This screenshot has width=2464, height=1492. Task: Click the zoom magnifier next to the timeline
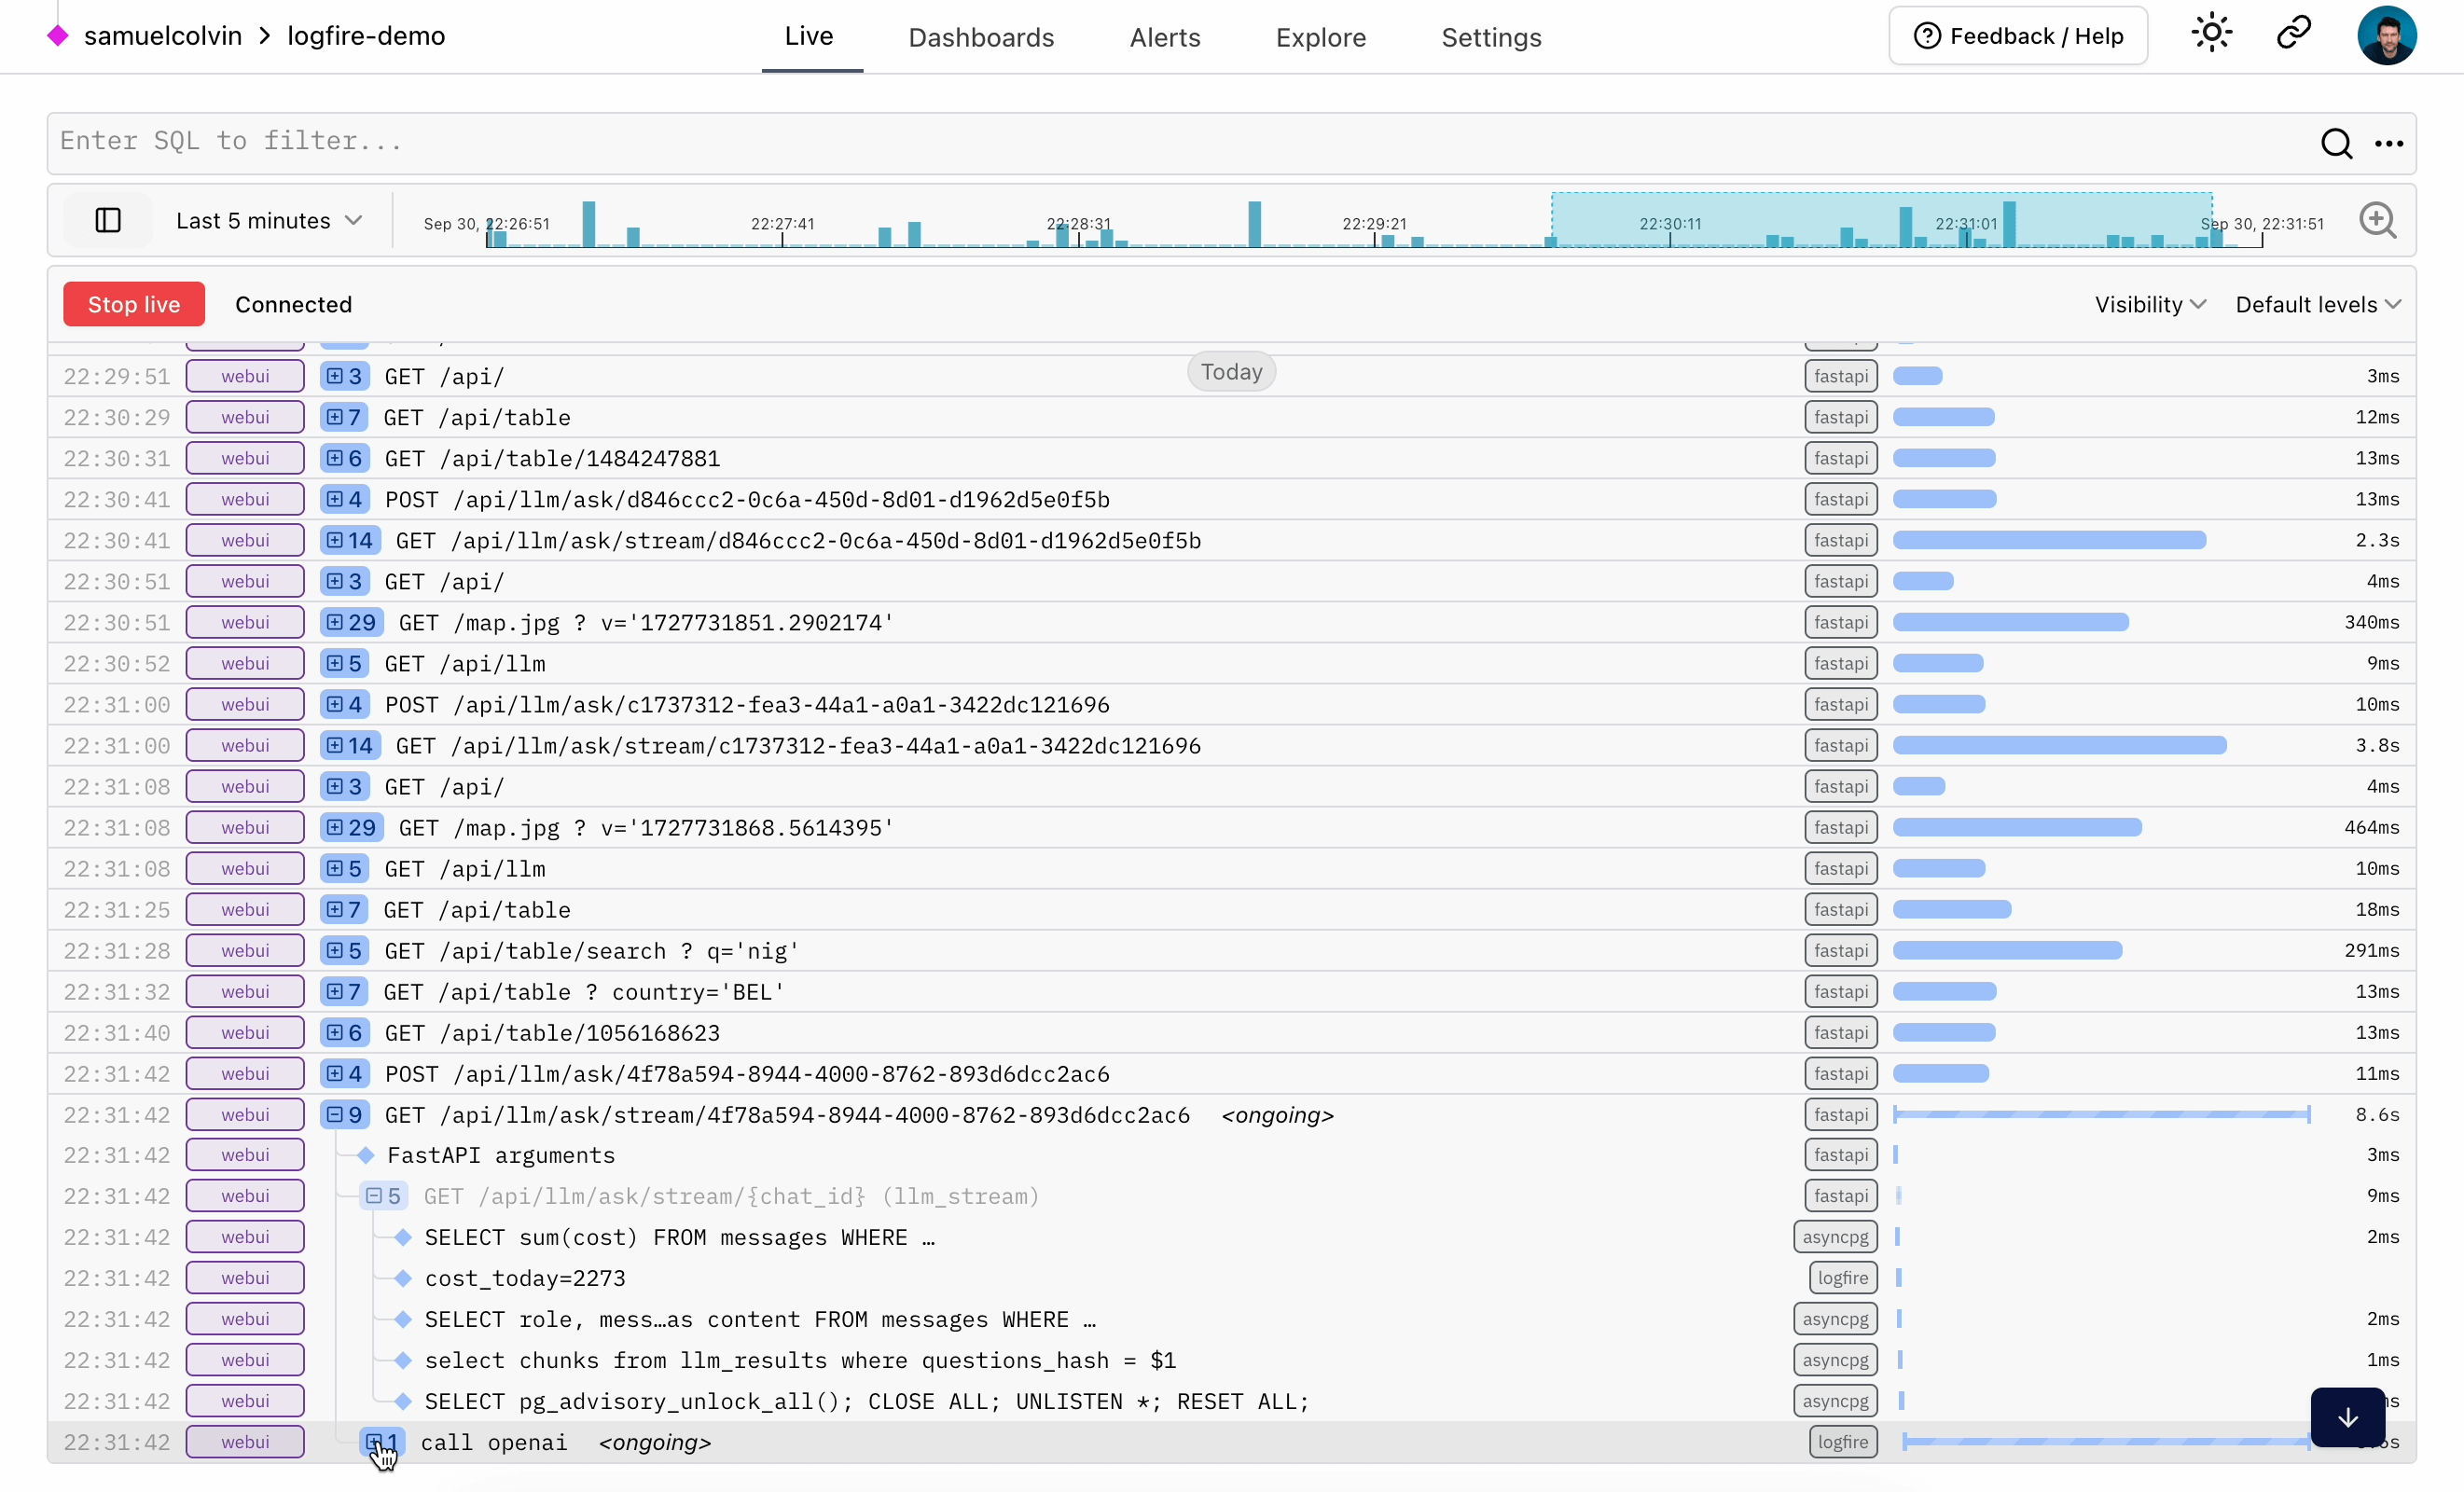(x=2379, y=220)
